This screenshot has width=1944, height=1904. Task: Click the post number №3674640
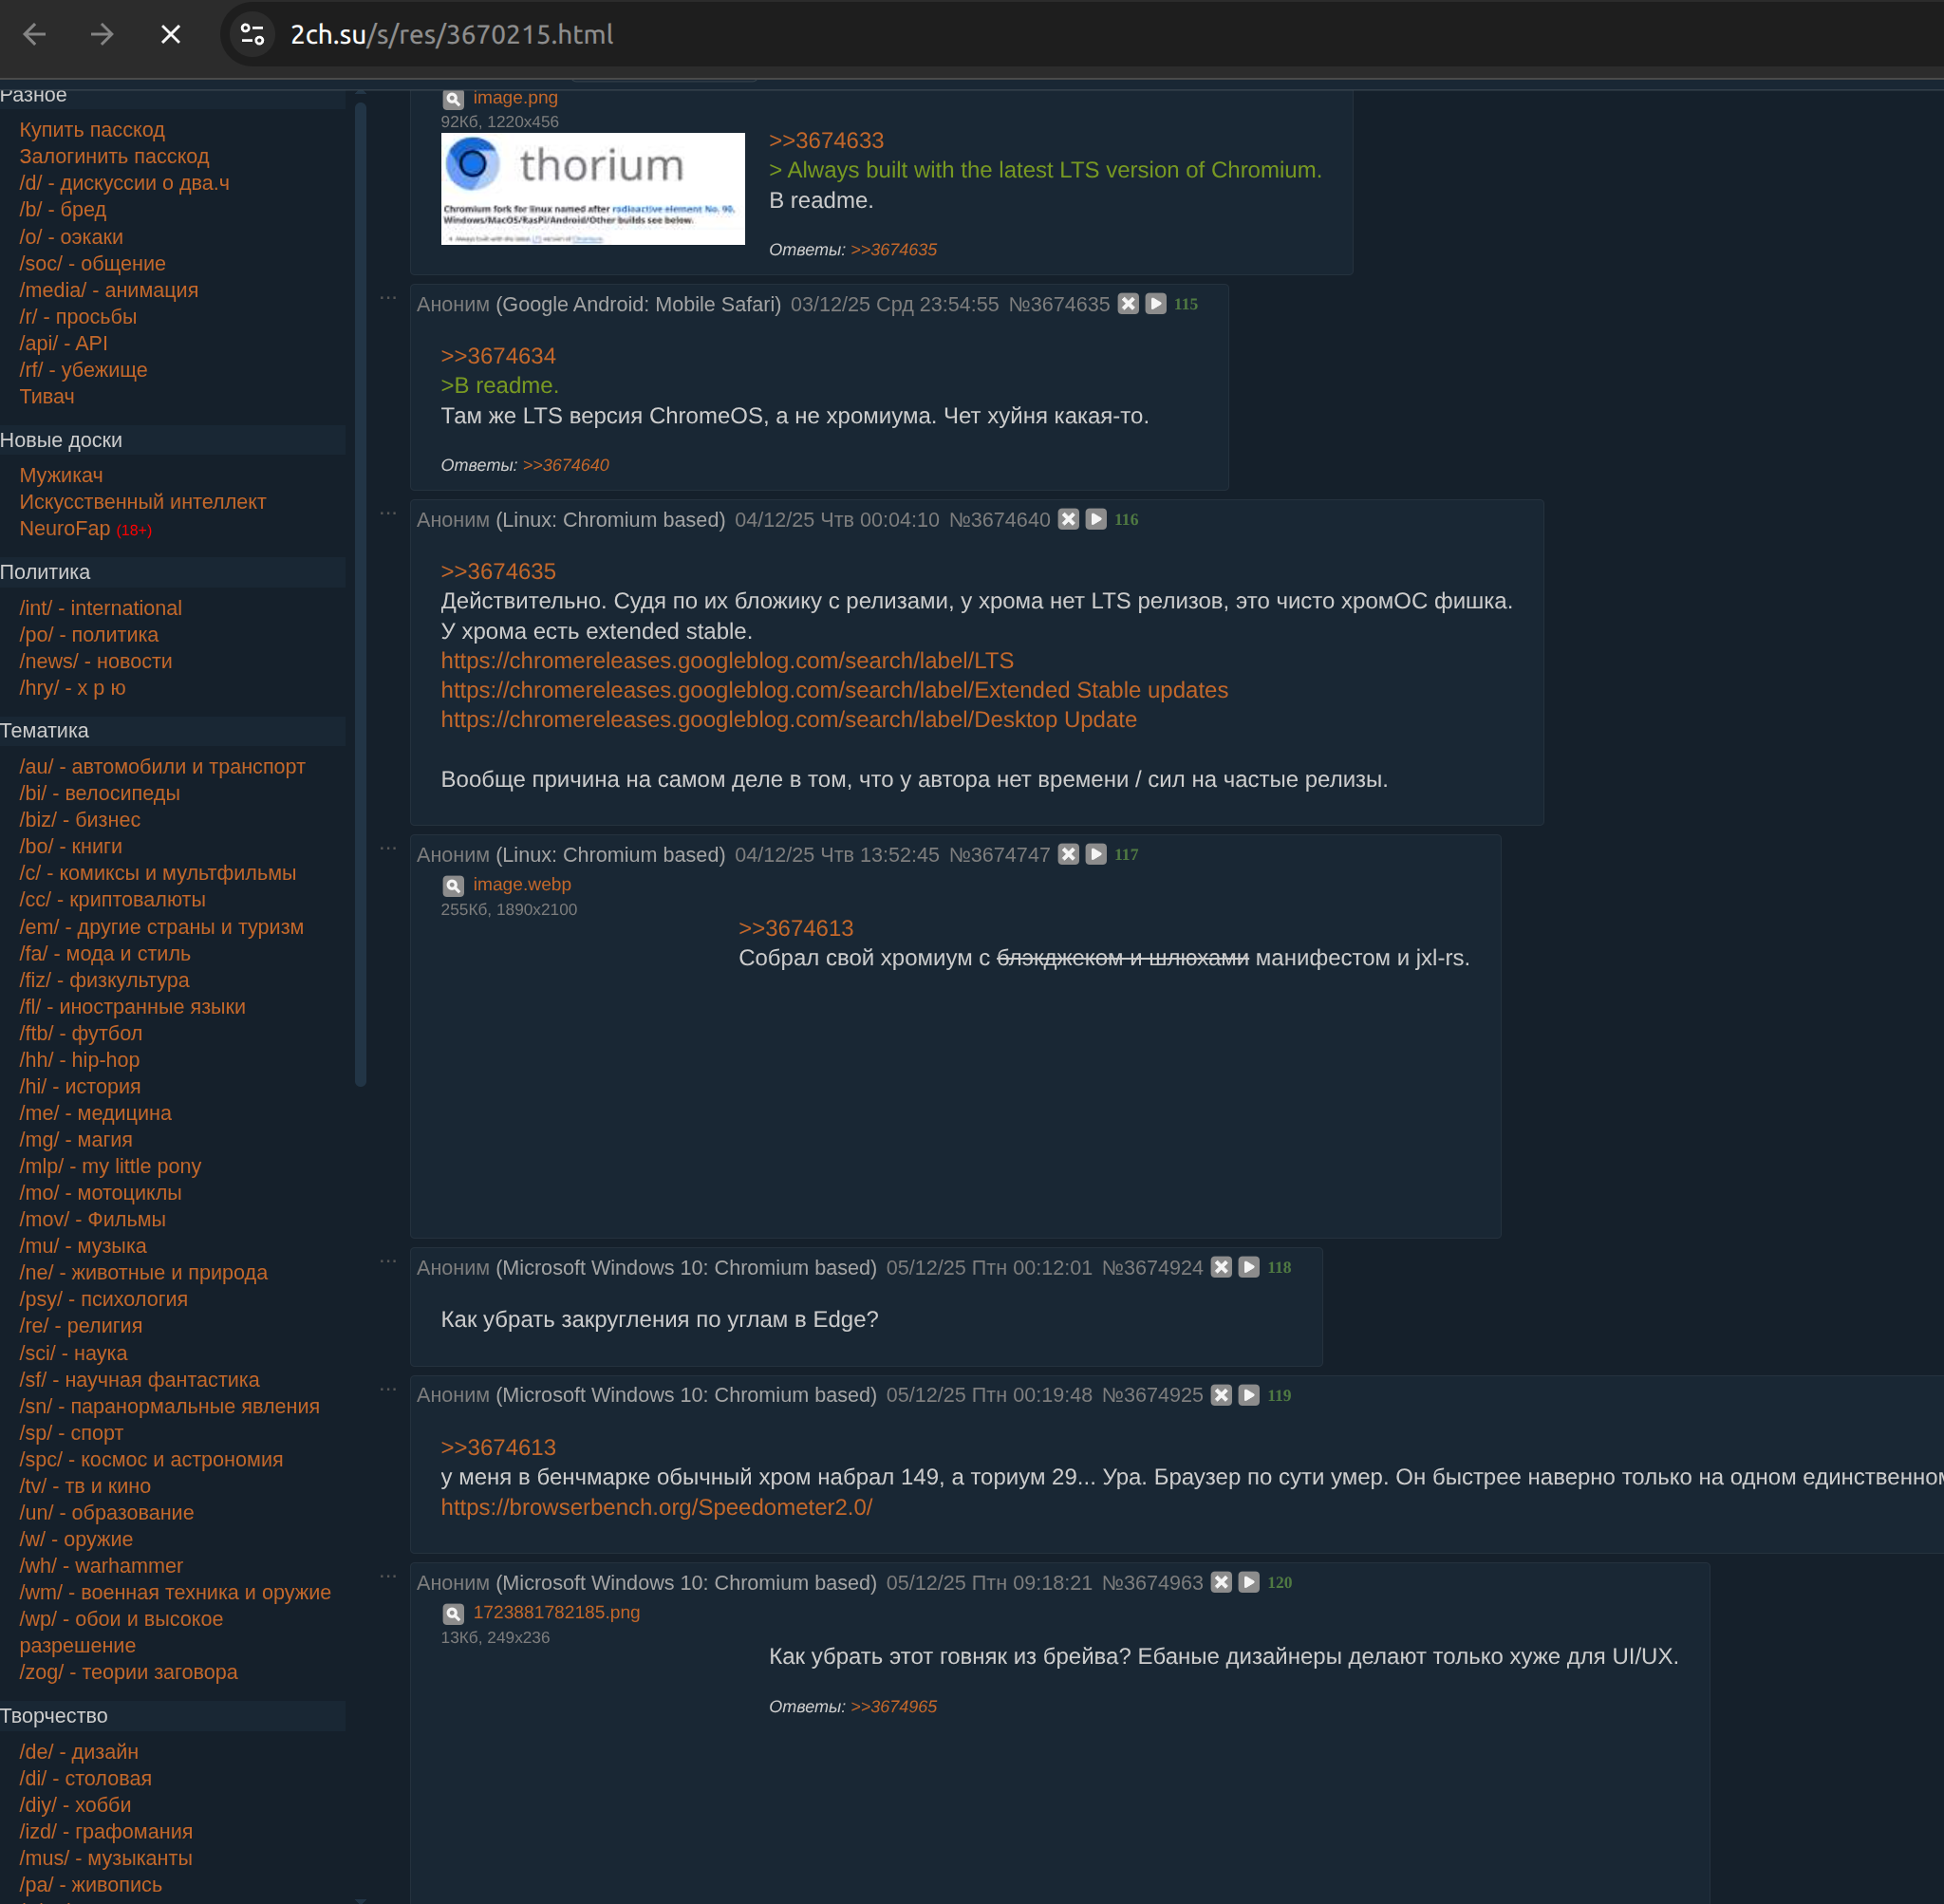pyautogui.click(x=999, y=520)
